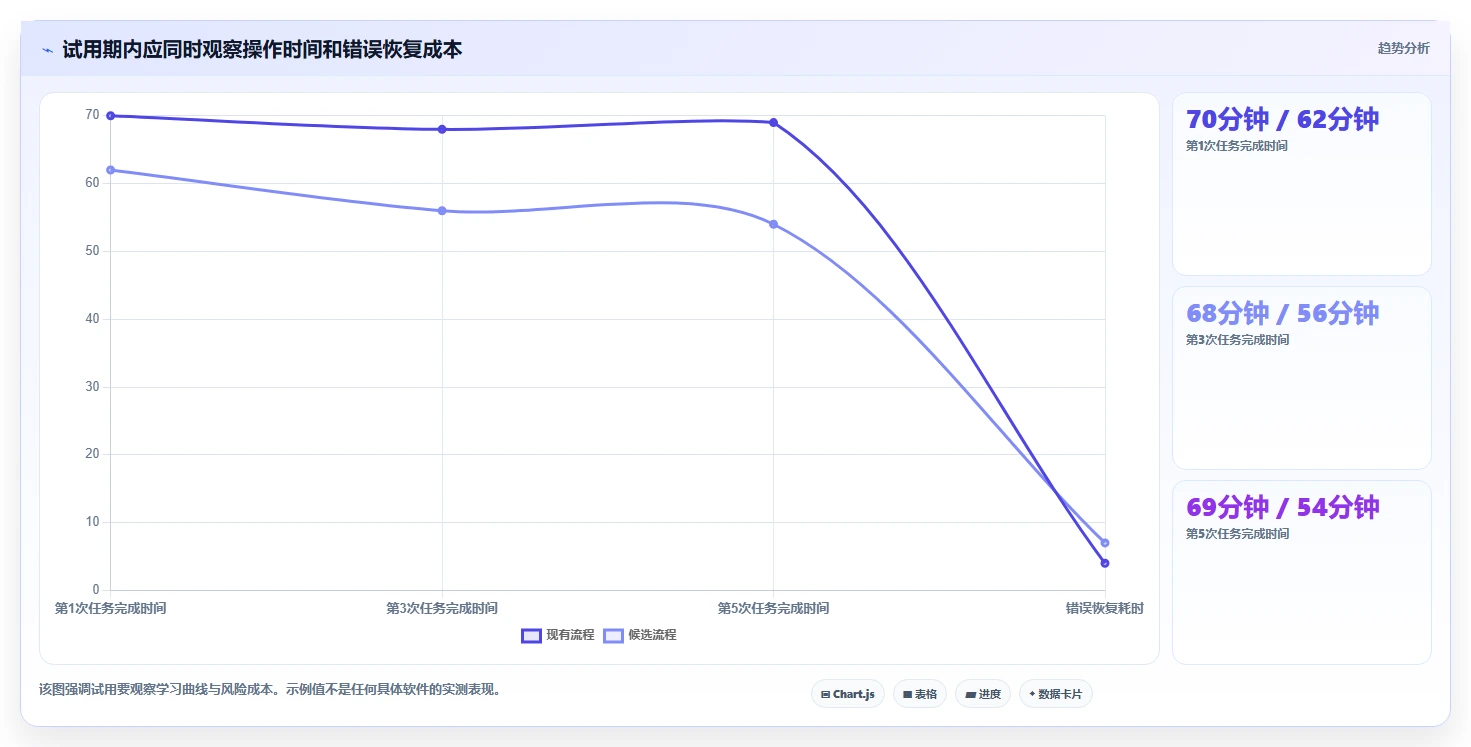Click the 第3次任务完成时间 x-axis label

[x=442, y=608]
